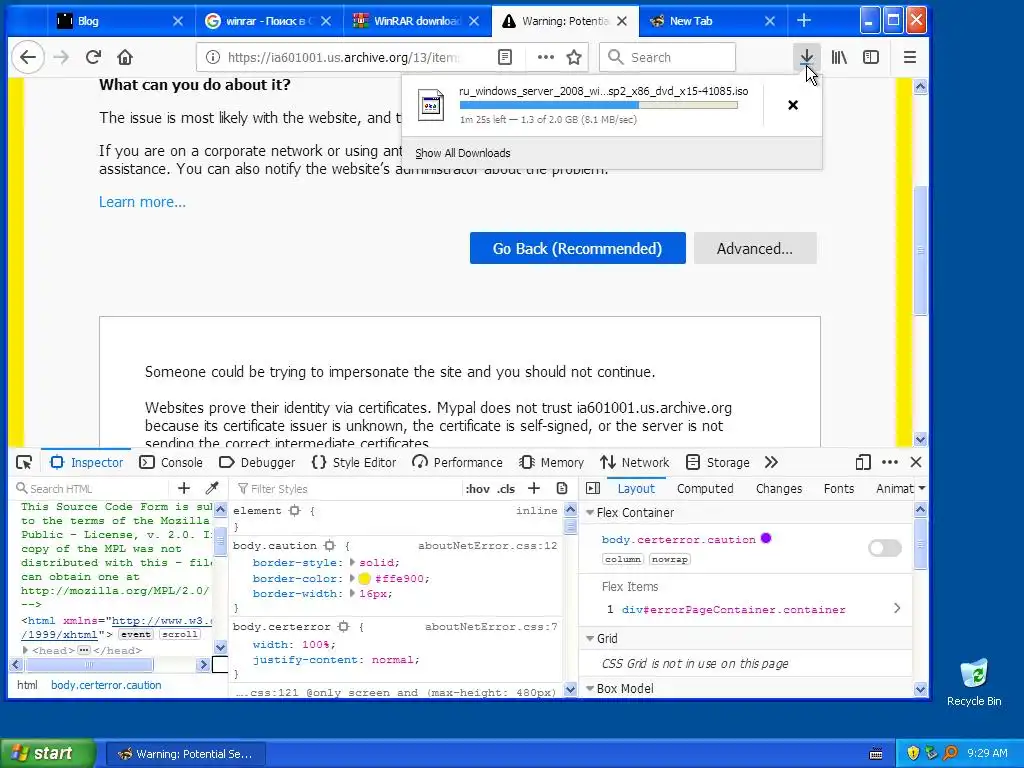Viewport: 1024px width, 768px height.
Task: Show more DevTools tabs chevron
Action: tap(771, 462)
